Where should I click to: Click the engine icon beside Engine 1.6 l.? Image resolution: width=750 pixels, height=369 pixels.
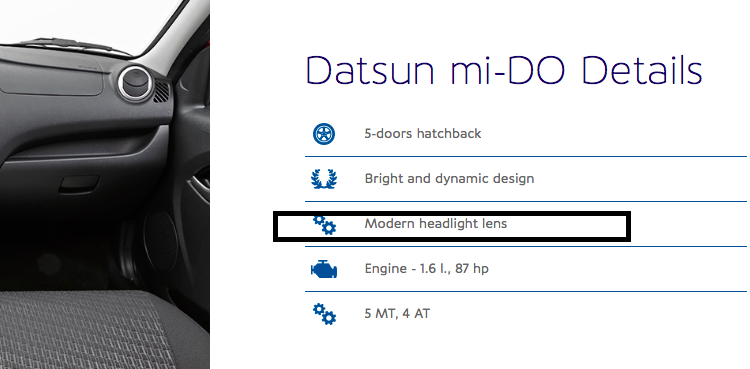pyautogui.click(x=324, y=269)
